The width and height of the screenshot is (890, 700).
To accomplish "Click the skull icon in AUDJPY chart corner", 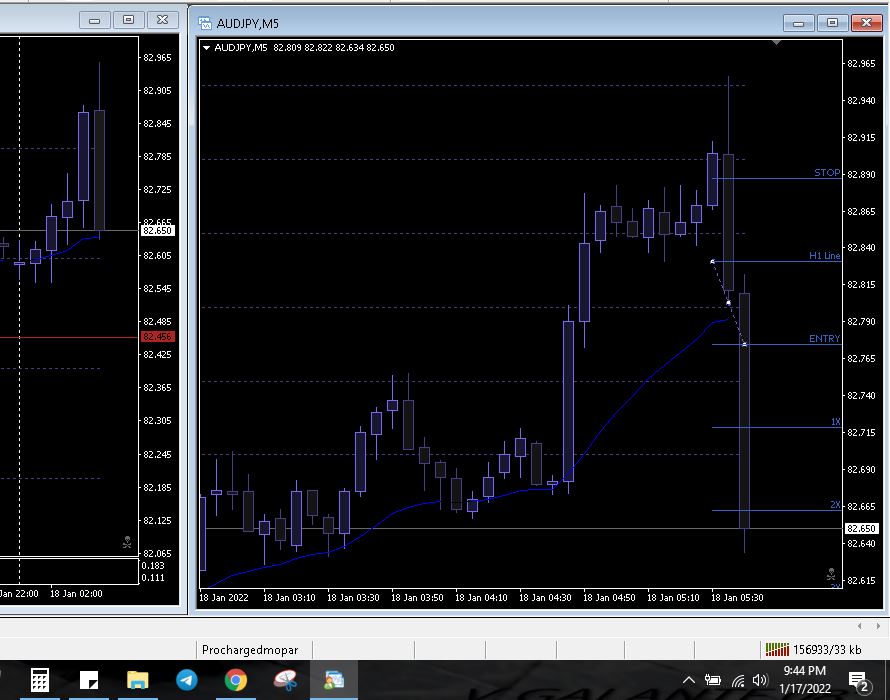I will 831,574.
